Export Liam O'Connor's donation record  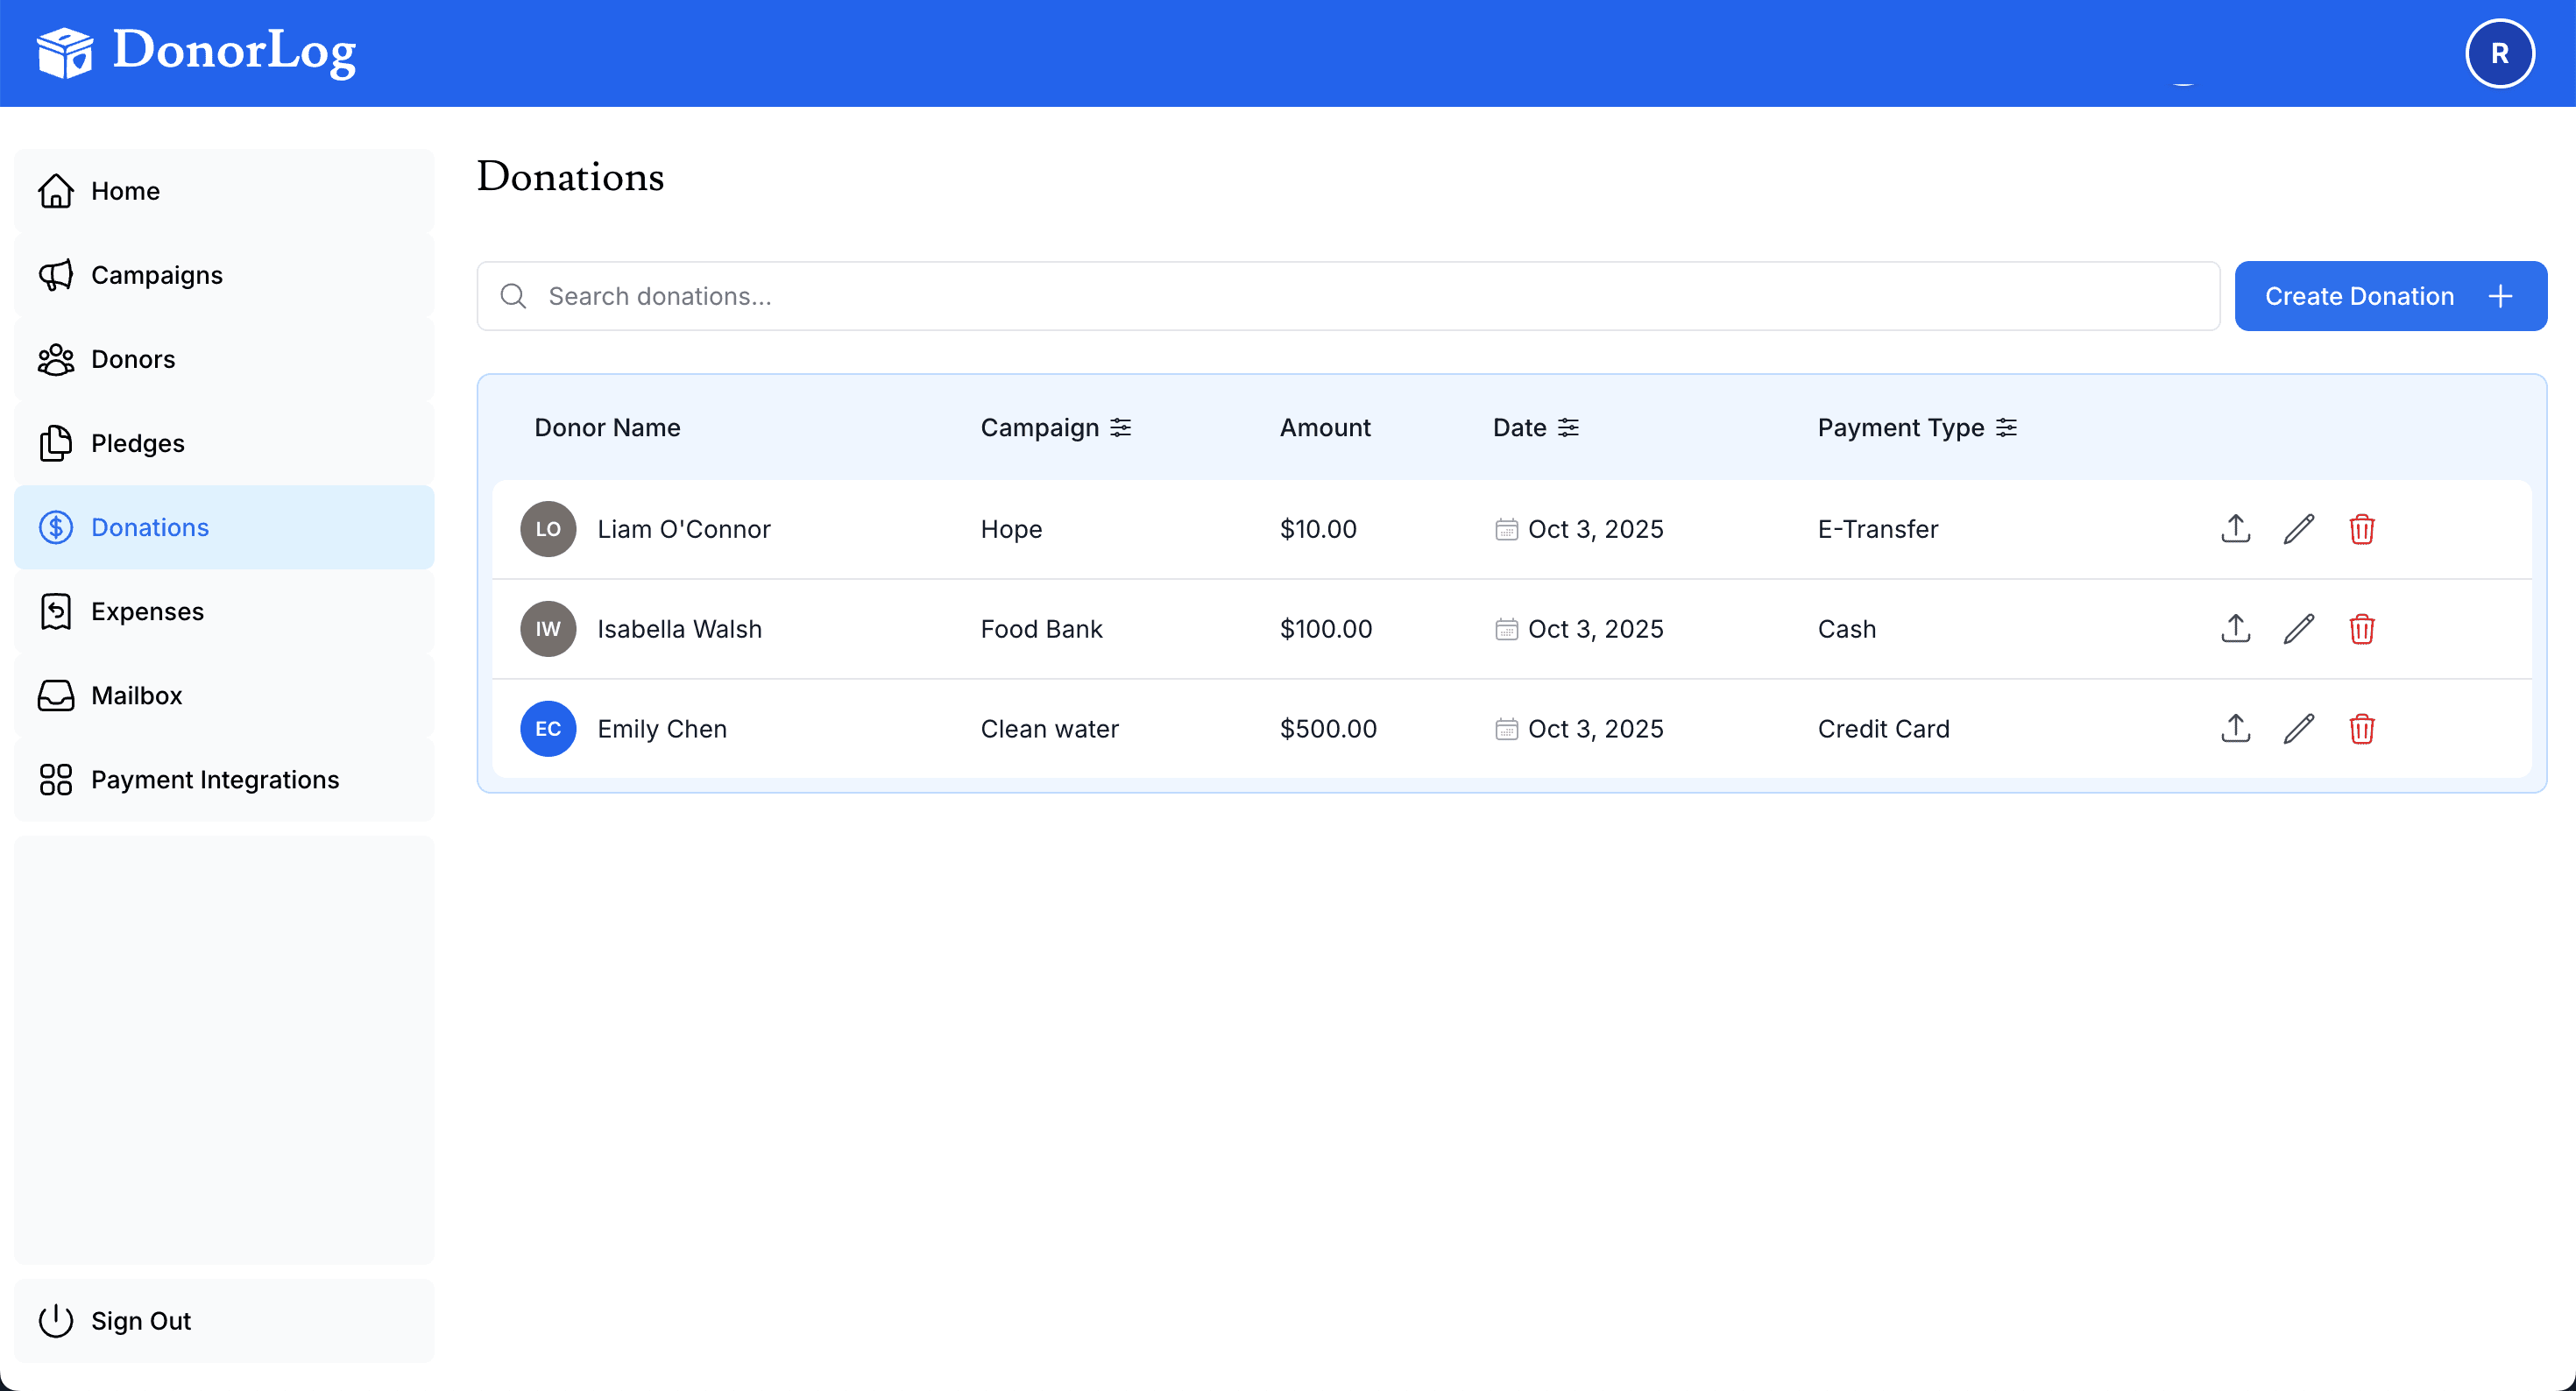pyautogui.click(x=2234, y=528)
